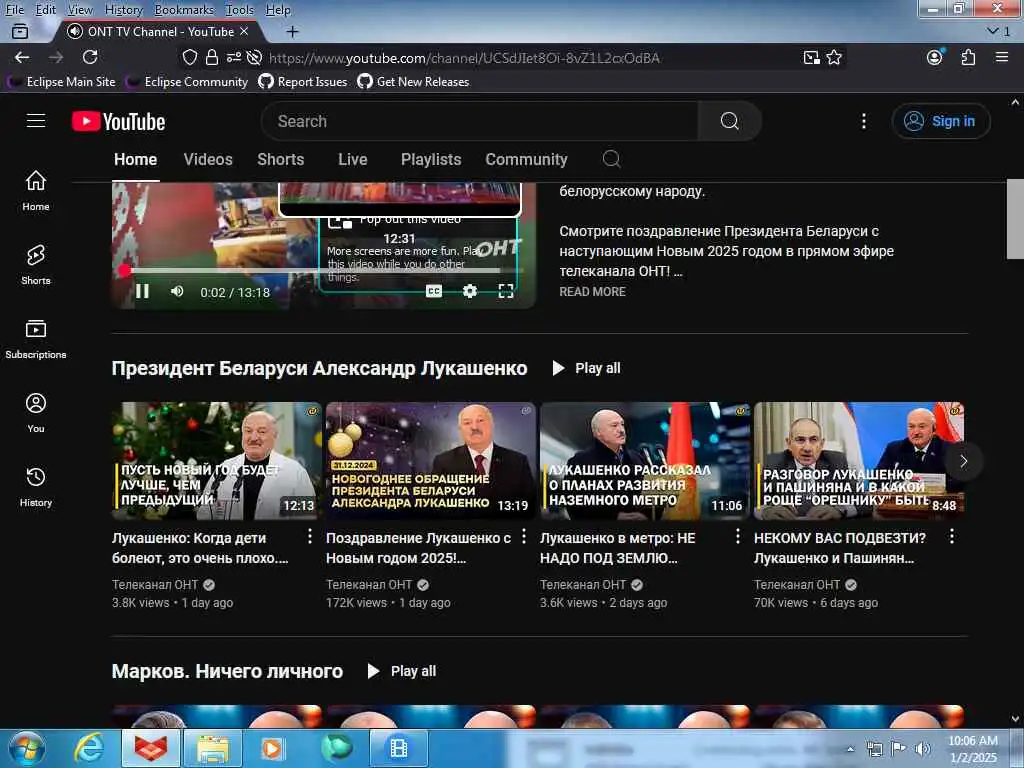Reload the page
This screenshot has height=768, width=1024.
(90, 57)
